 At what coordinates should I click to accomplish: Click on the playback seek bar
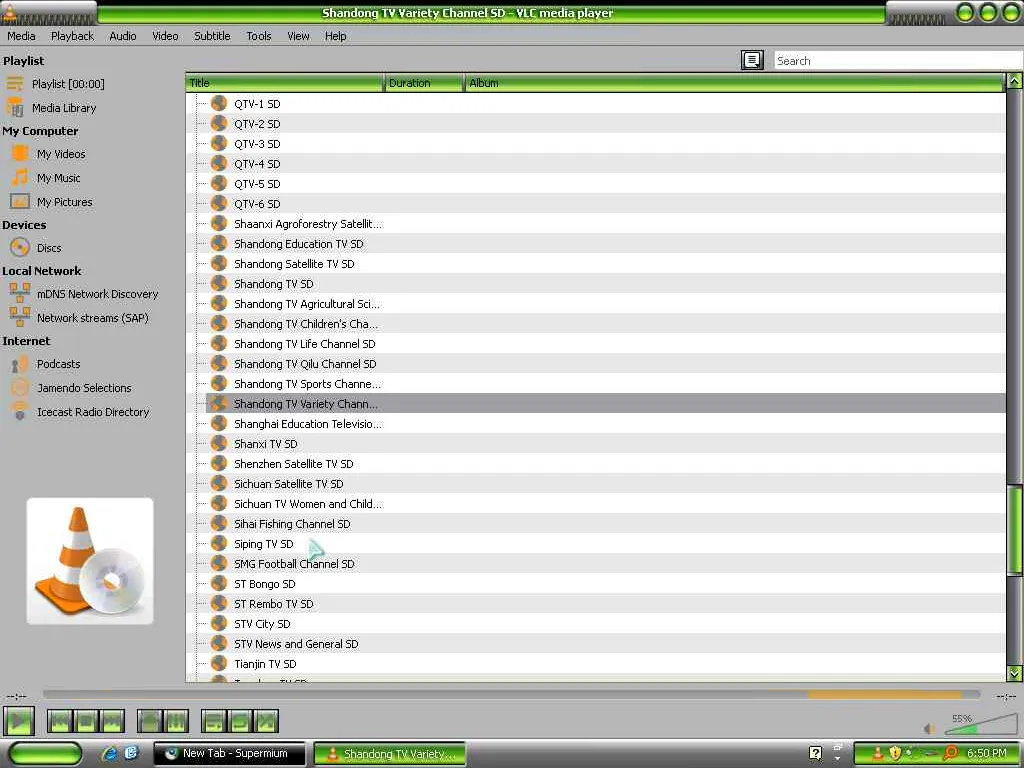coord(511,695)
